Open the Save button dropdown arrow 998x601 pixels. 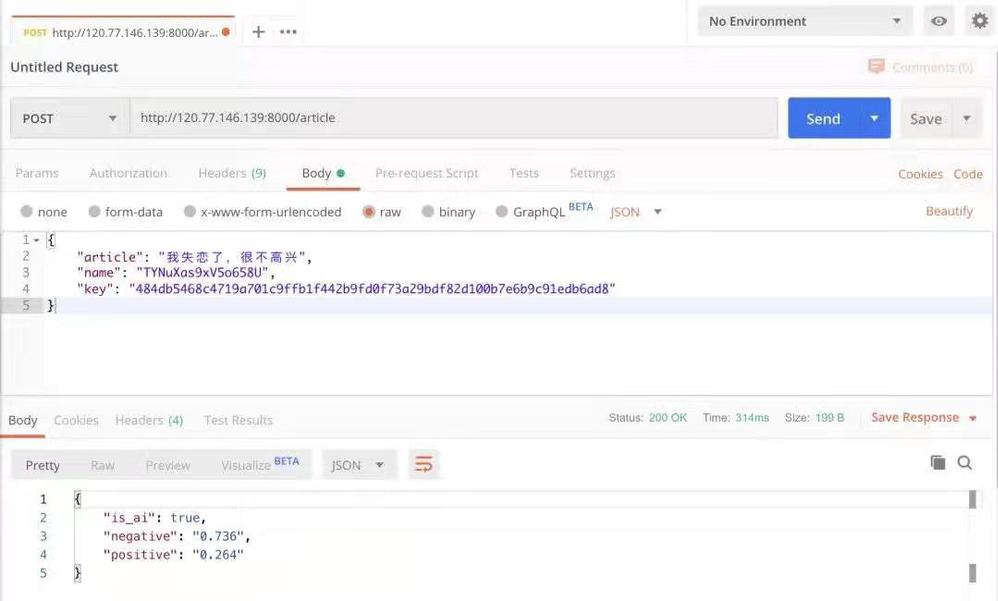(967, 118)
